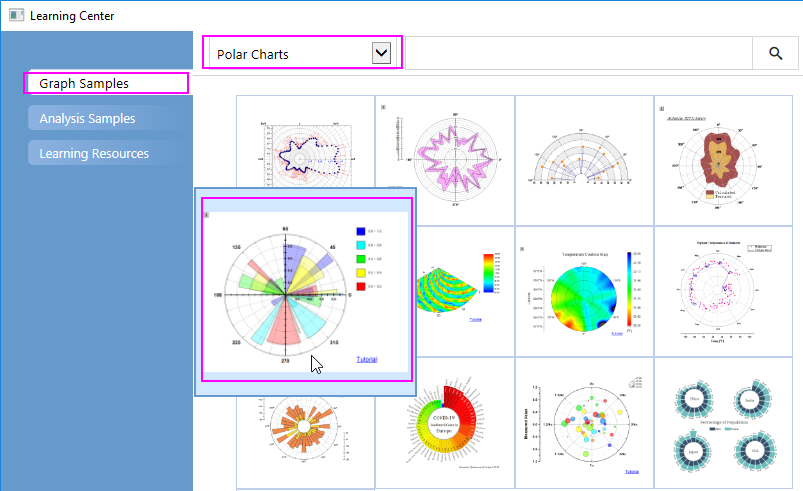The width and height of the screenshot is (803, 491).
Task: Open the Learning Resources tab
Action: [x=105, y=153]
